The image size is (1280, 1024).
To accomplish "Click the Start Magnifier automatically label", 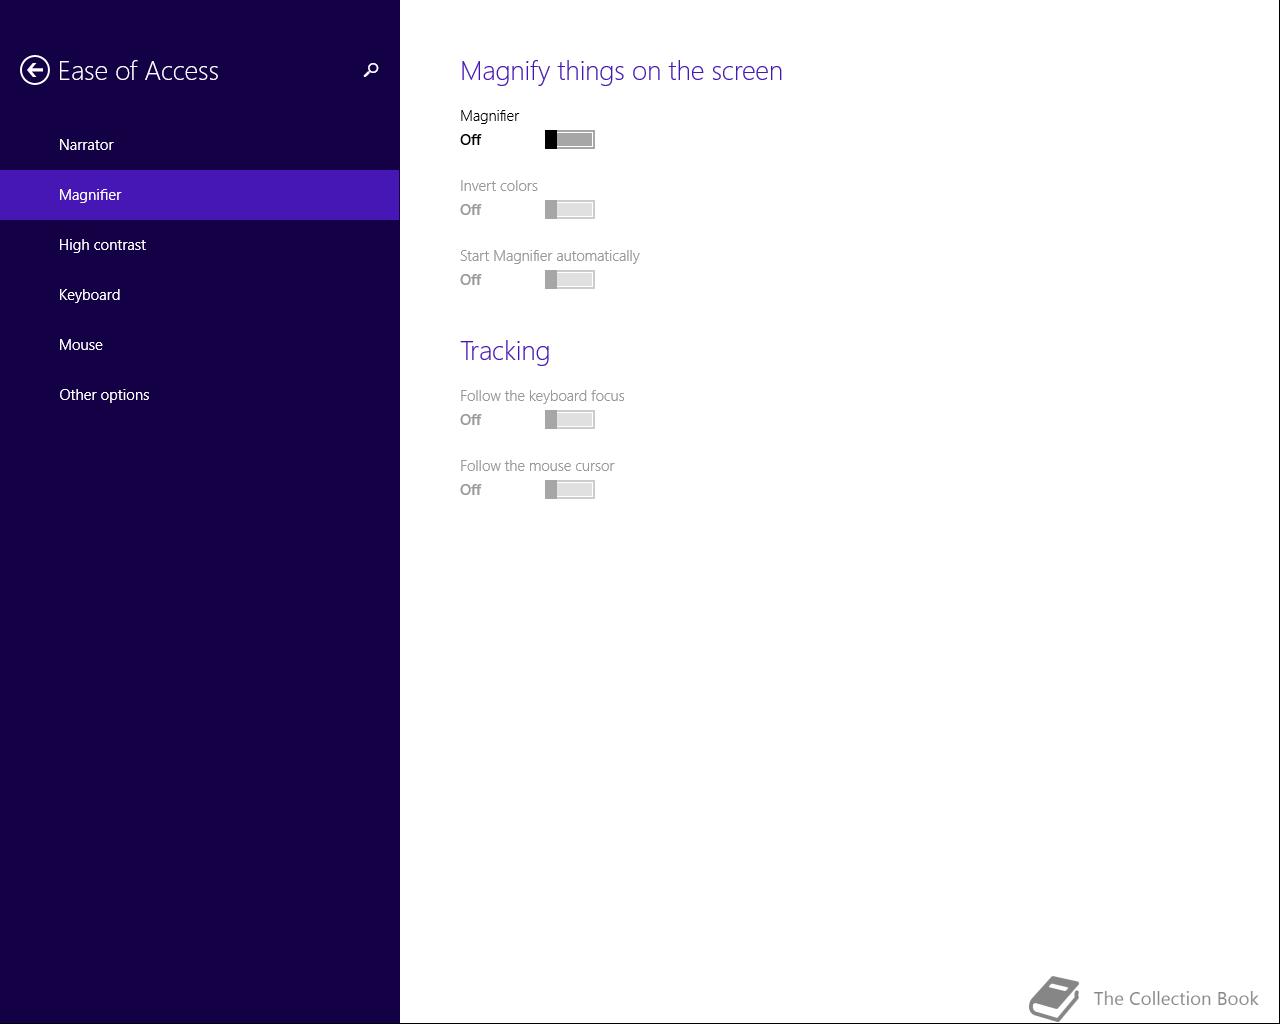I will point(550,256).
